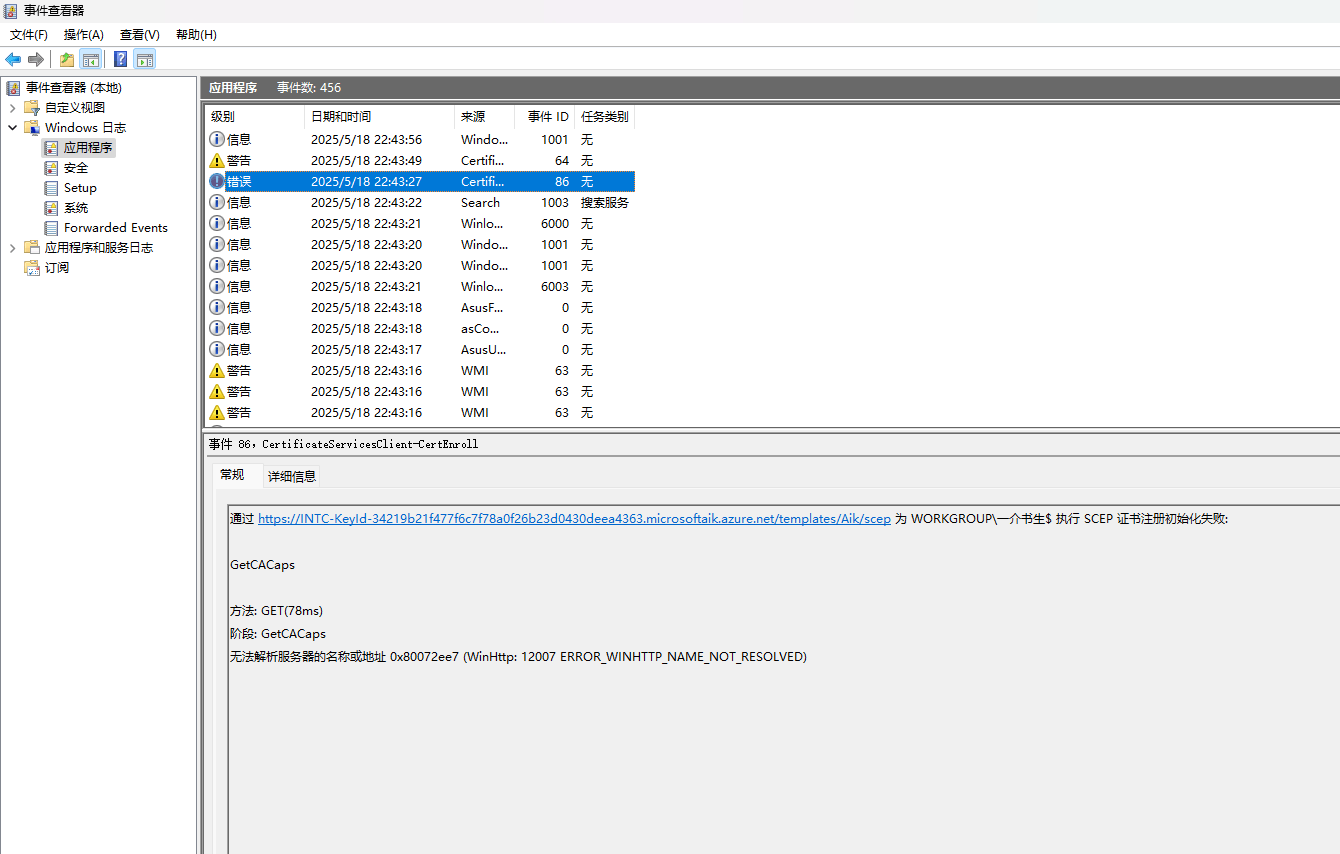Sort by the 级别 column header
This screenshot has width=1340, height=854.
tap(254, 117)
